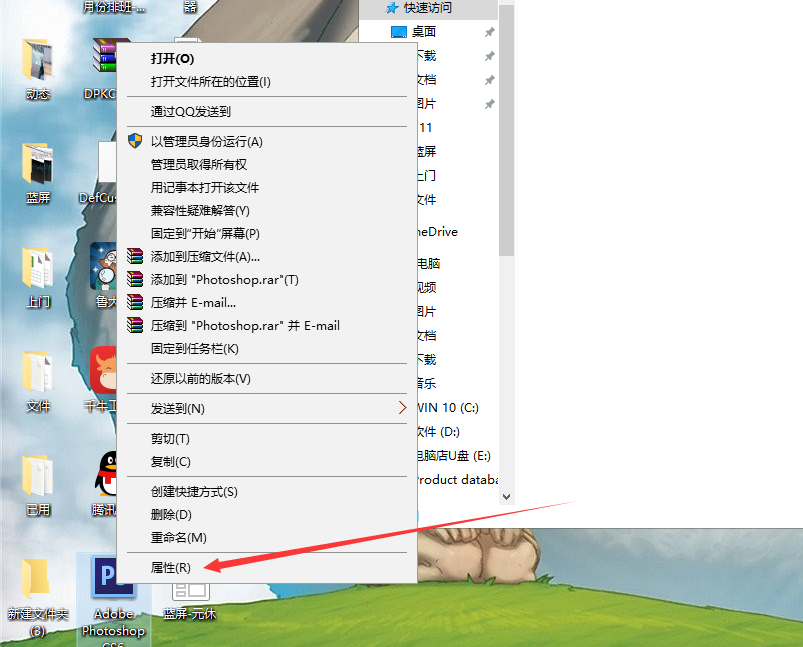Viewport: 803px width, 647px height.
Task: Click the 上门 folder desktop icon
Action: tap(37, 277)
